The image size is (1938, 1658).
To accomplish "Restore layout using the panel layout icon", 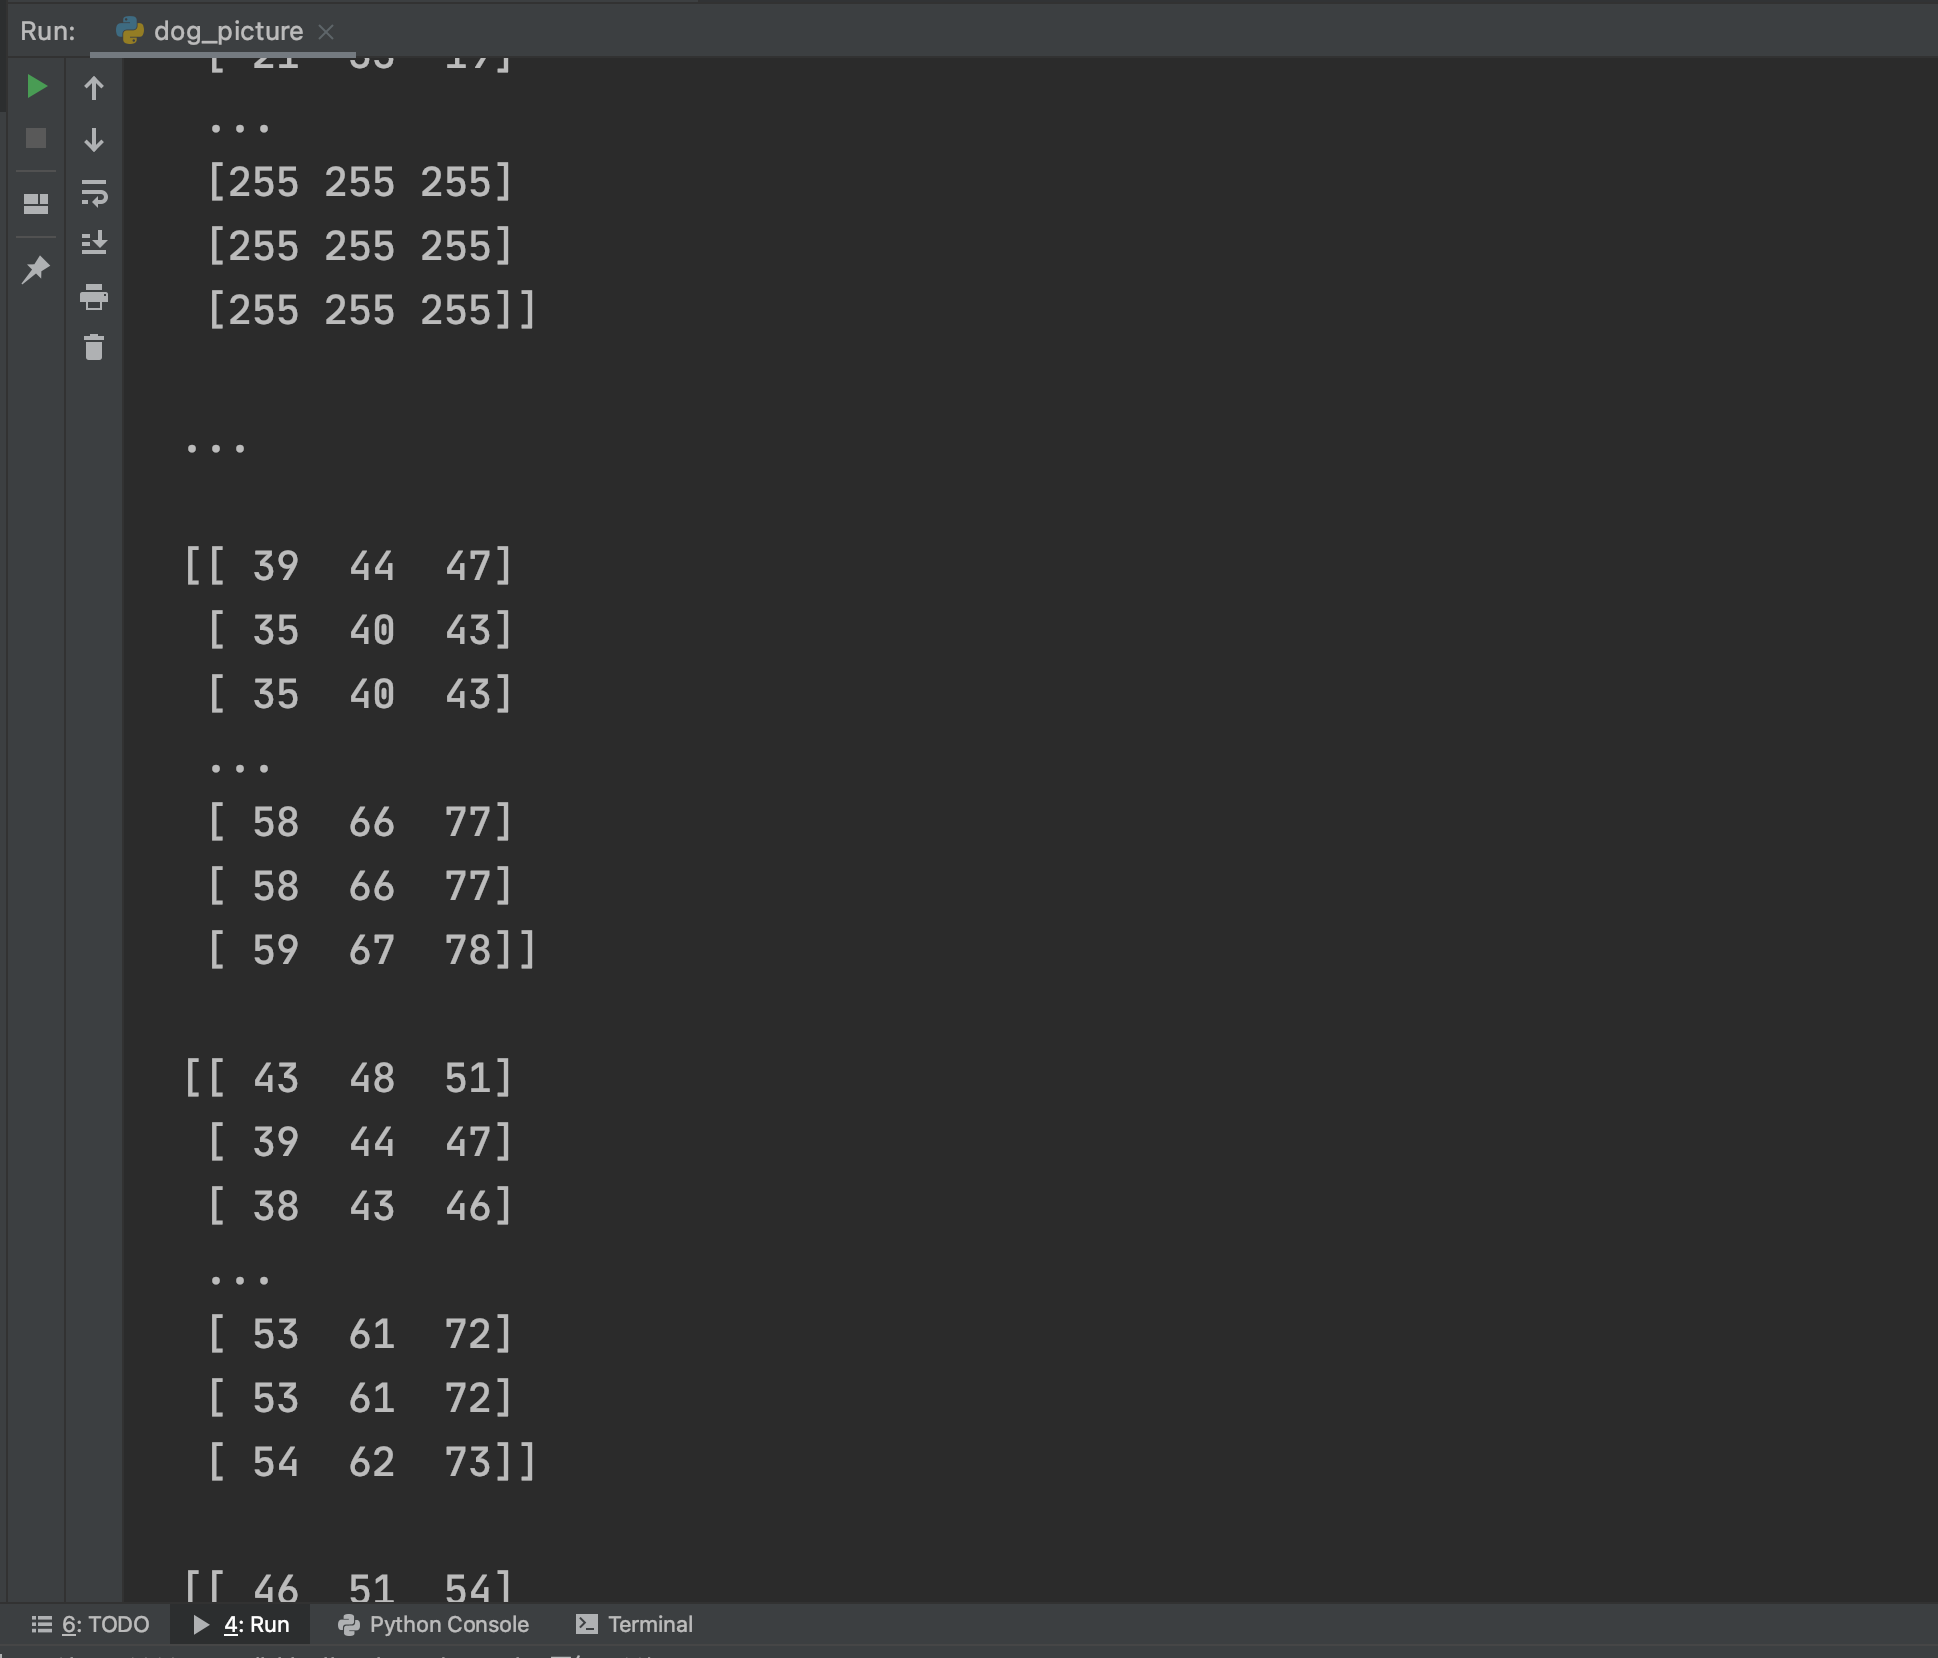I will pos(36,204).
